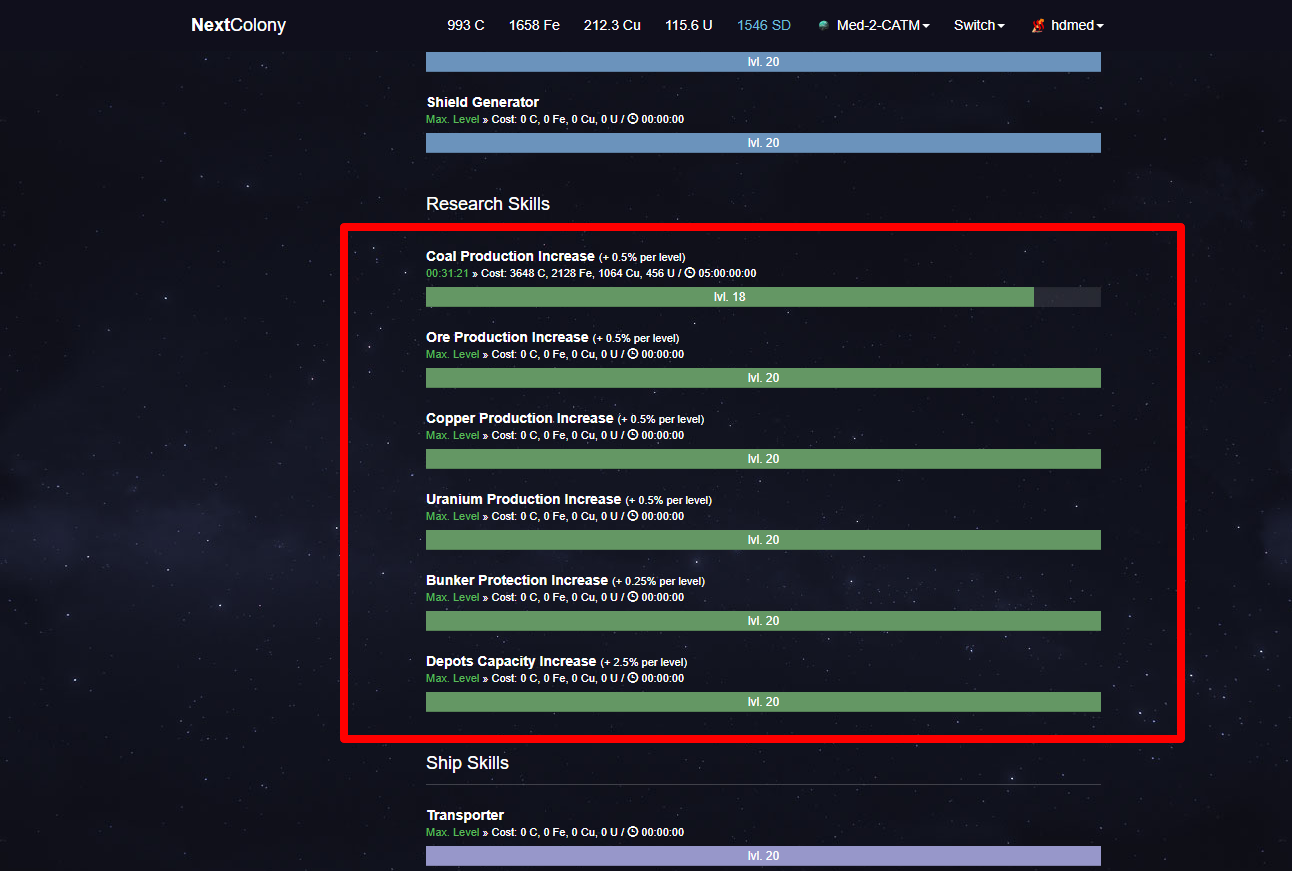Click the Uranium Production lvl. 20 bar

click(763, 540)
